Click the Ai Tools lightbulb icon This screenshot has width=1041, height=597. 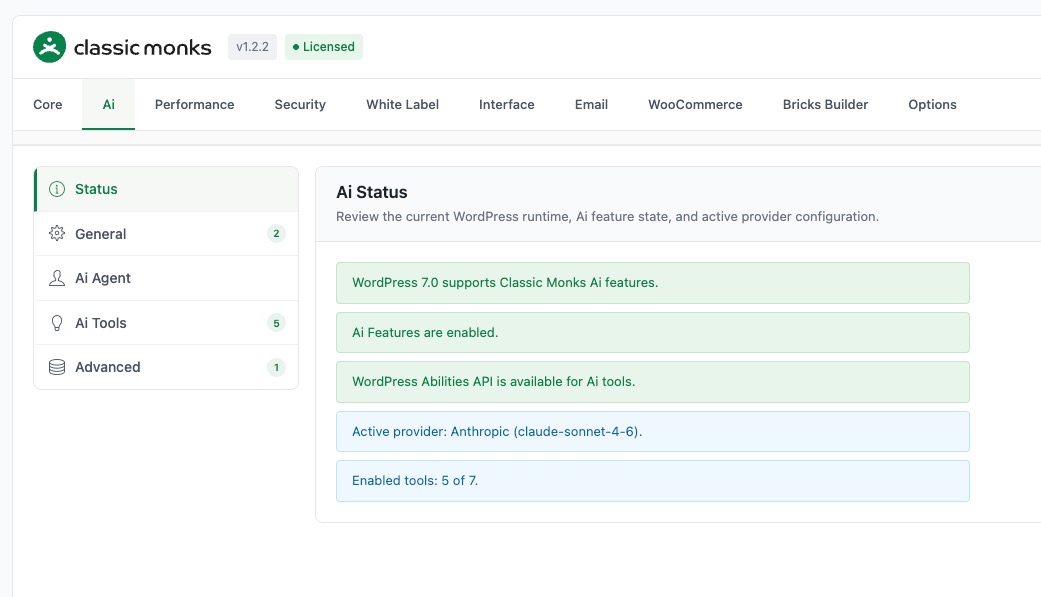(x=57, y=323)
